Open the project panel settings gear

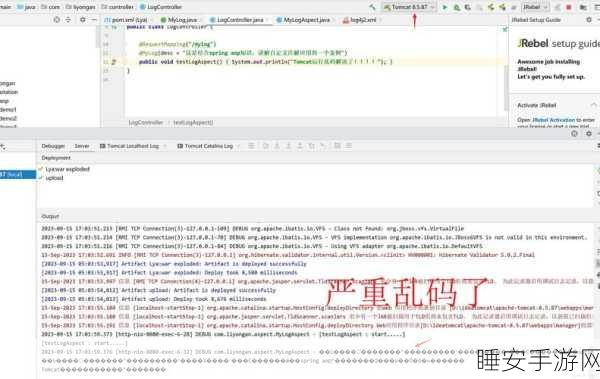[83, 20]
